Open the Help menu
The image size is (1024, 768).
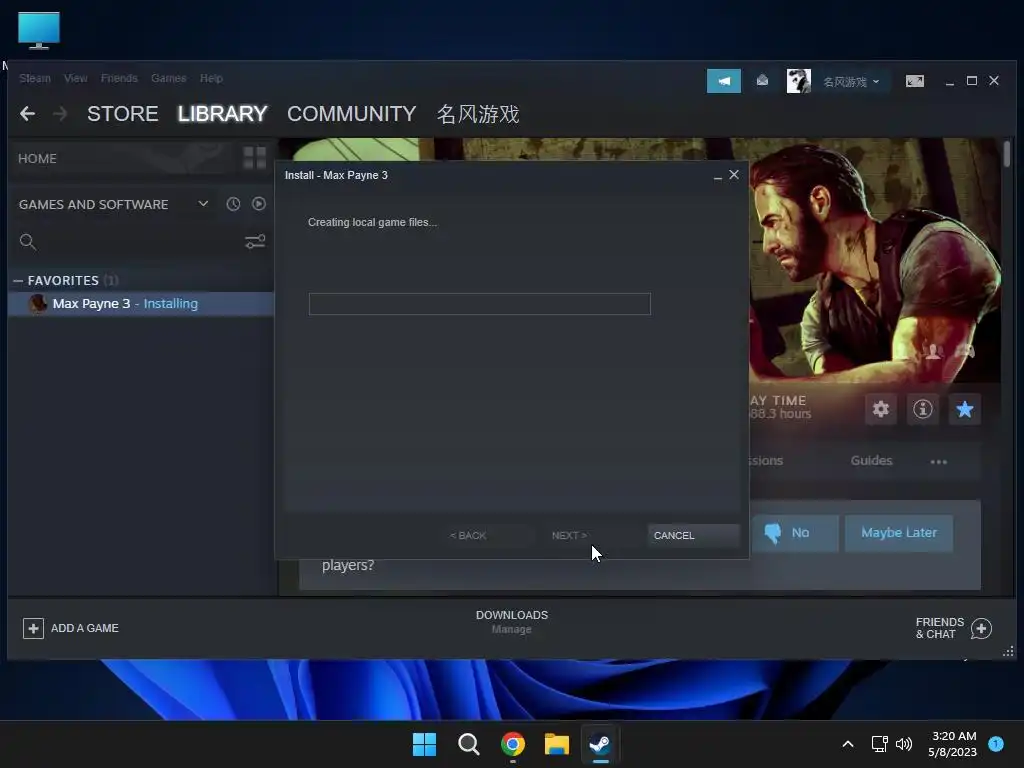click(211, 78)
